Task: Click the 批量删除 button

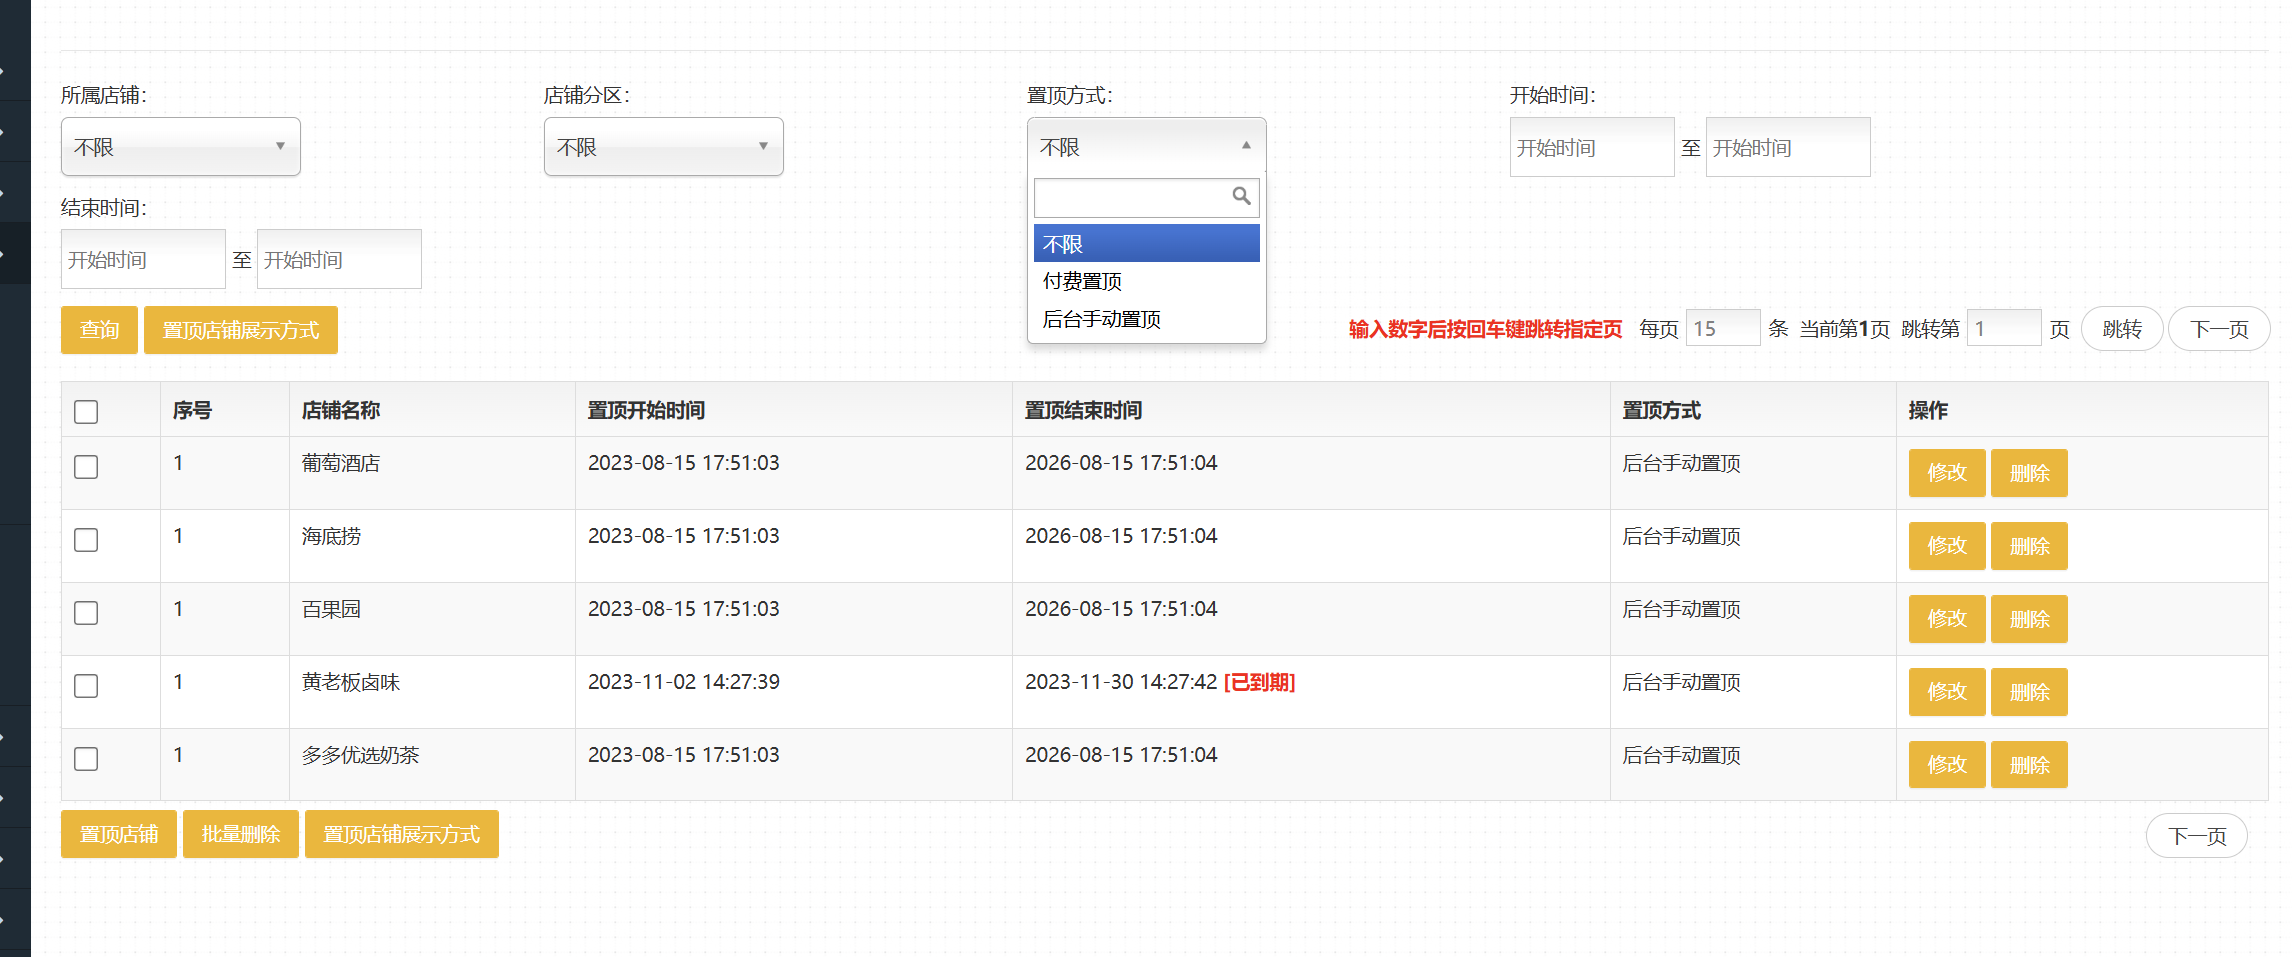Action: point(240,834)
